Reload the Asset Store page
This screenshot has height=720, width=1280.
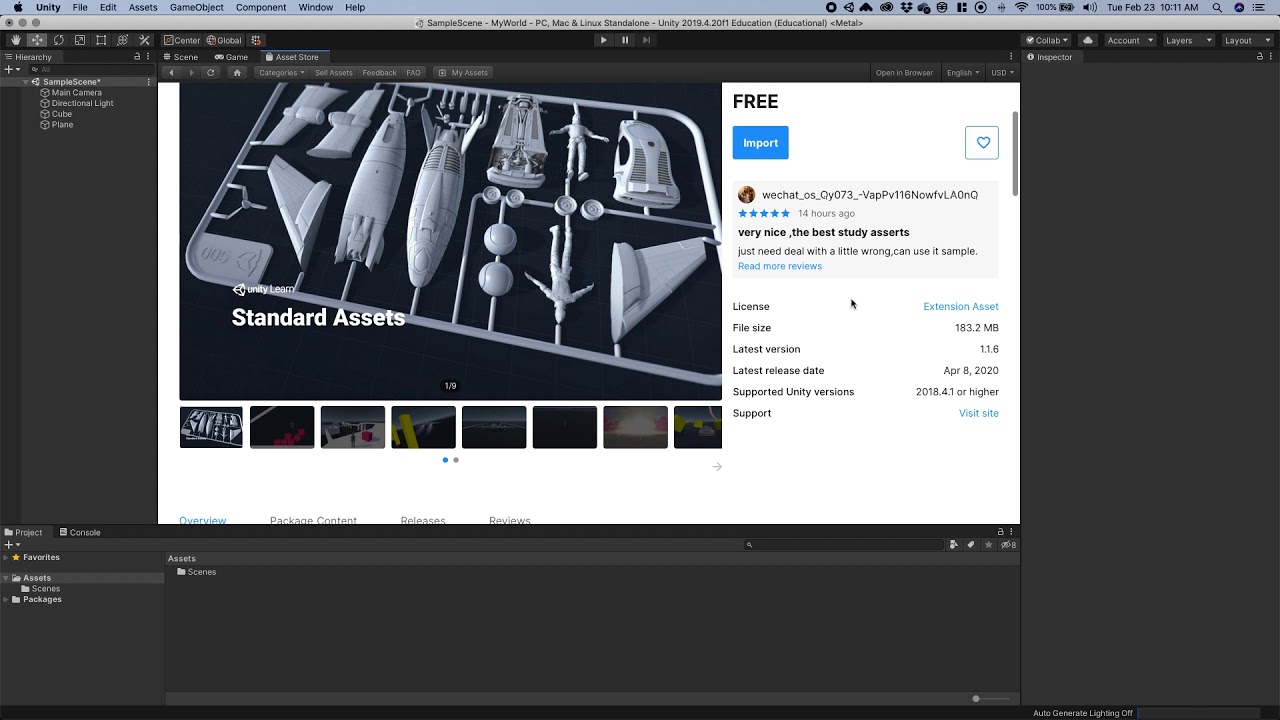pyautogui.click(x=210, y=72)
